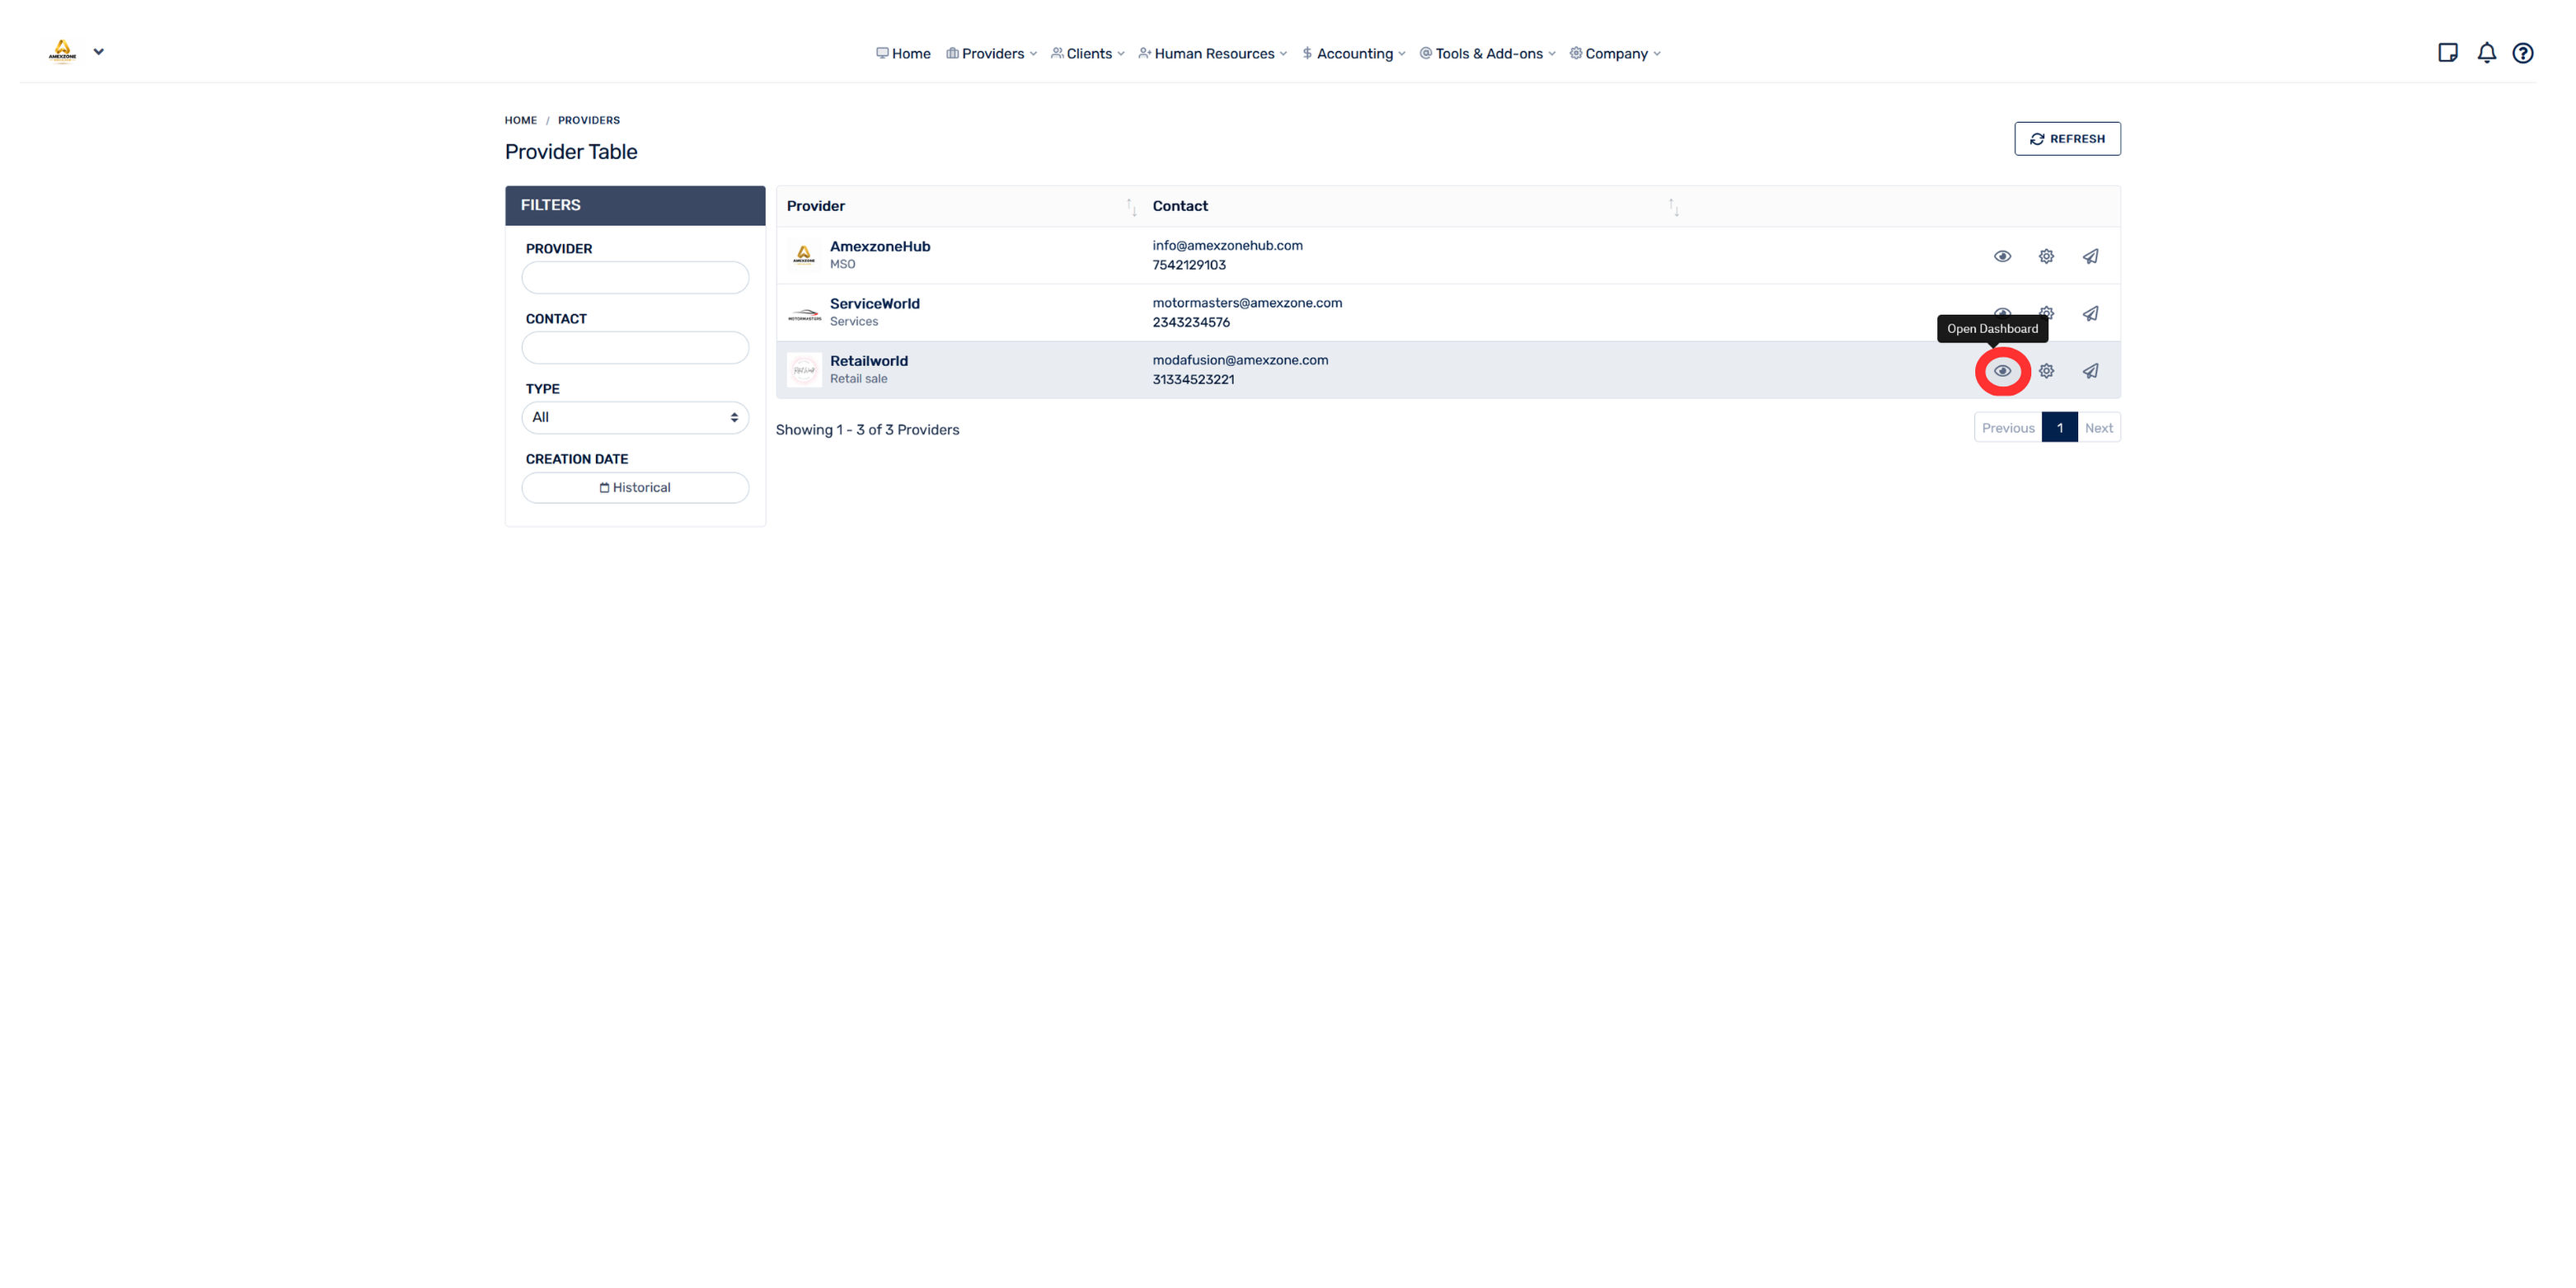Viewport: 2576px width, 1288px height.
Task: Select page 1 in pagination
Action: coord(2059,428)
